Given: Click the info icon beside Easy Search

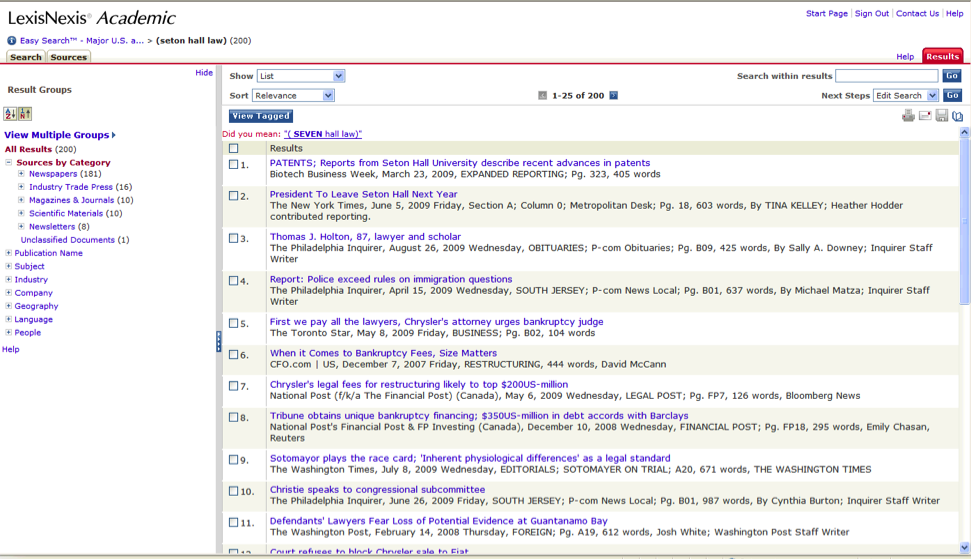Looking at the screenshot, I should point(11,41).
